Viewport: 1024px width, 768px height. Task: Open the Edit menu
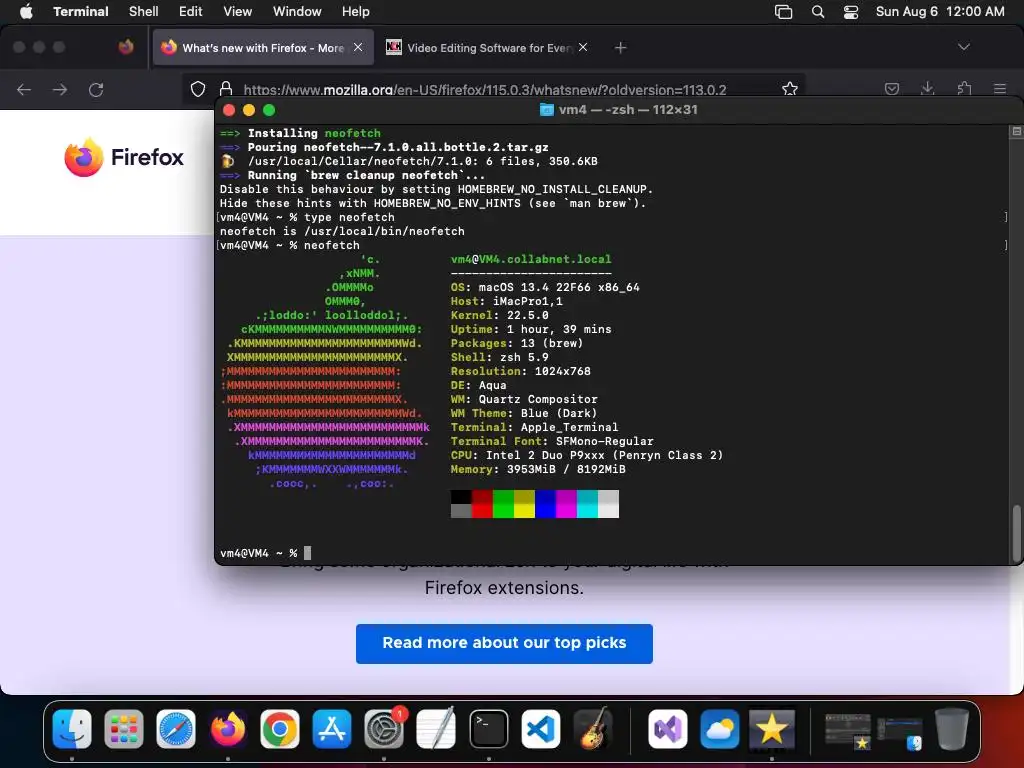click(191, 12)
